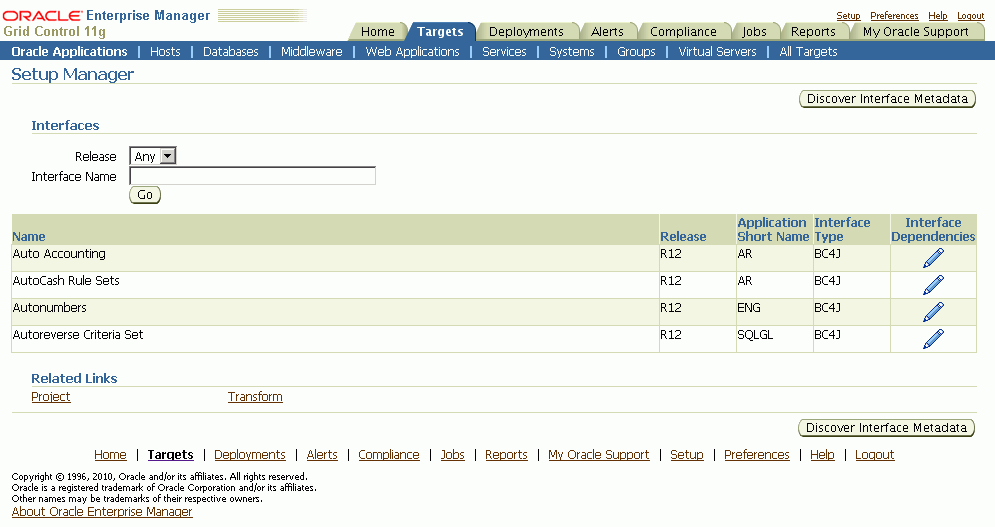Click footer Logout link
Viewport: 995px width, 527px height.
tap(874, 455)
